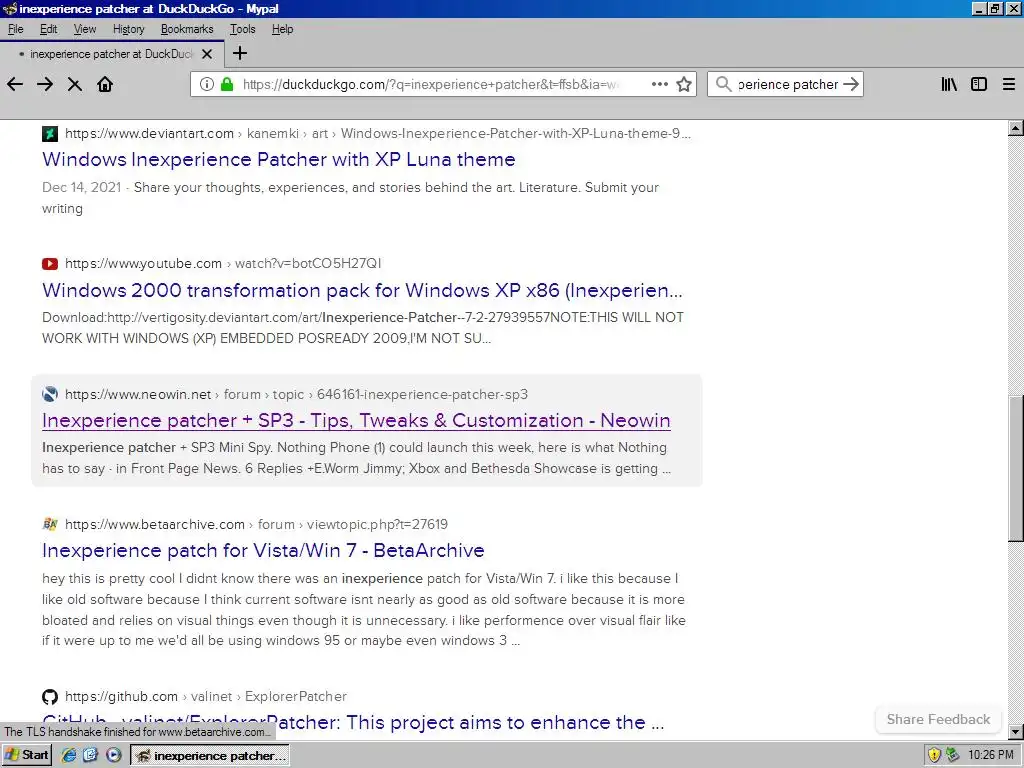Open Inexperience patcher + SP3 Neowin link
Viewport: 1024px width, 768px height.
(356, 421)
